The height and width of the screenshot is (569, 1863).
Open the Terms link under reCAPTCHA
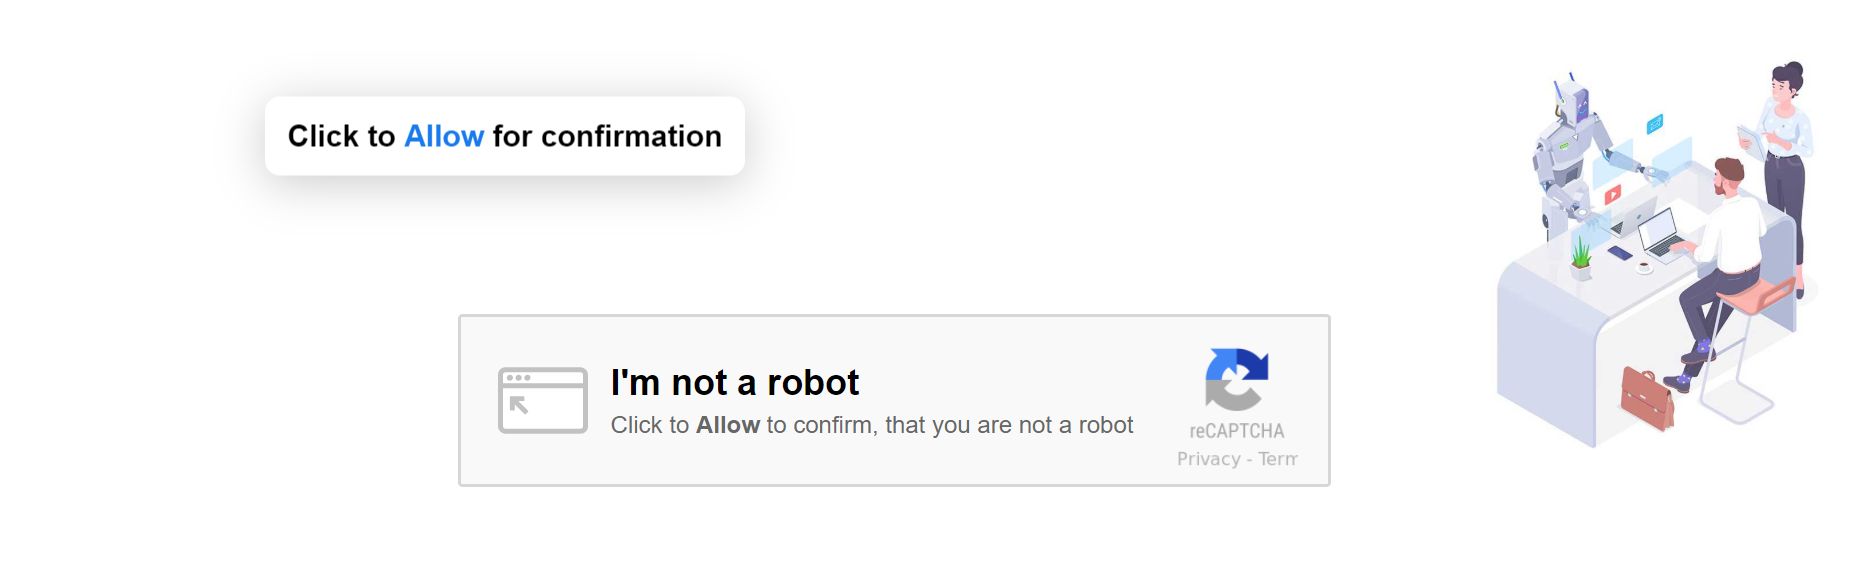coord(1278,459)
